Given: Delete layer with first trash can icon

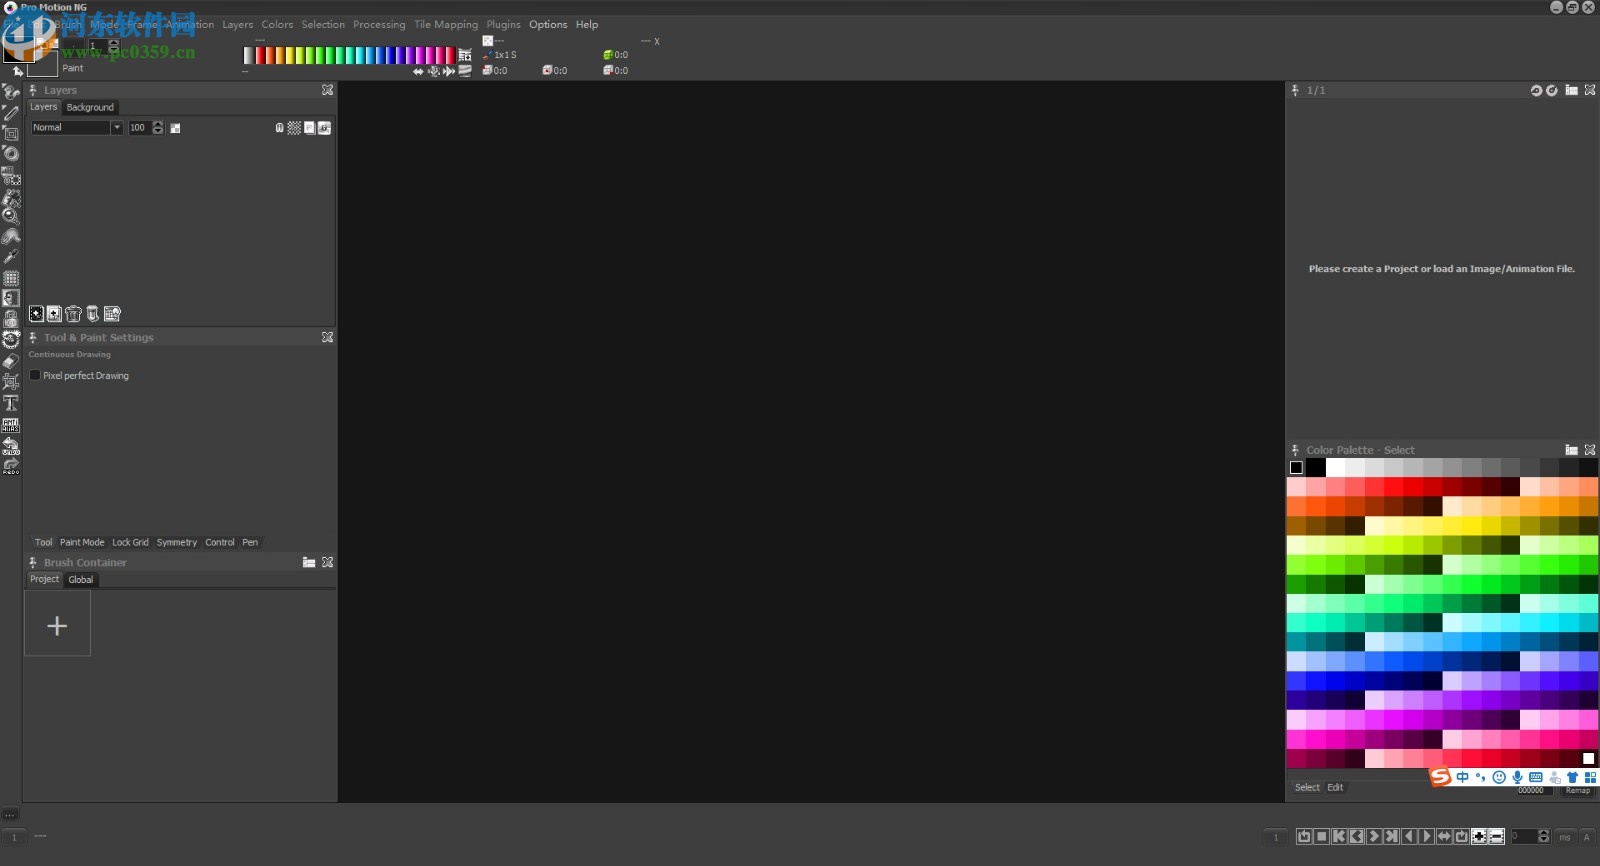Looking at the screenshot, I should tap(73, 314).
